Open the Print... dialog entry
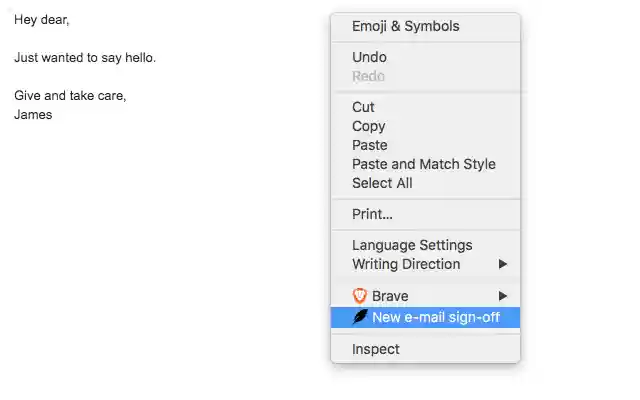This screenshot has width=640, height=400. point(372,214)
